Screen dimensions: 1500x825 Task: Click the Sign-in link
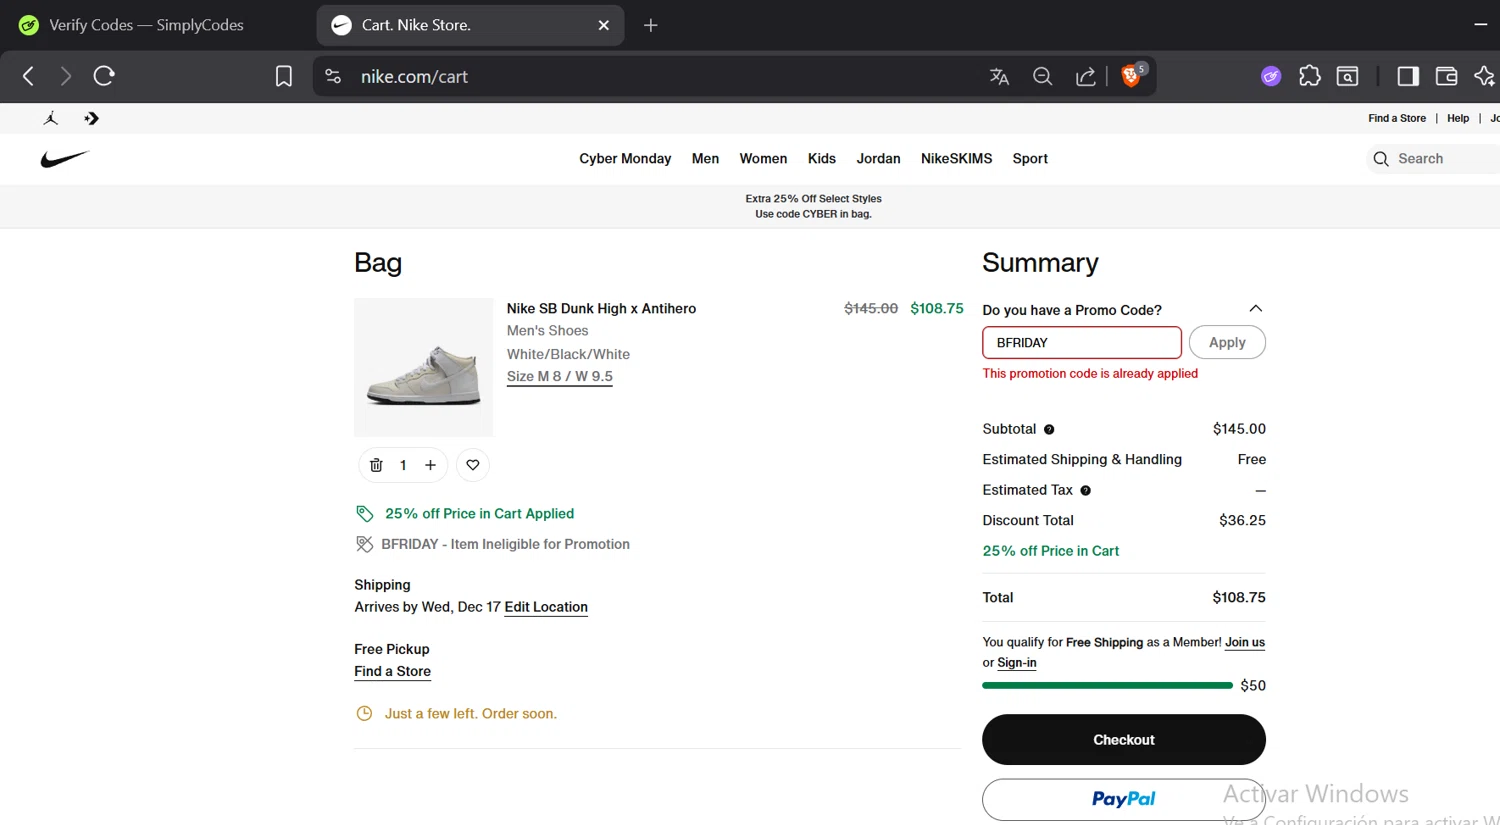pos(1016,663)
